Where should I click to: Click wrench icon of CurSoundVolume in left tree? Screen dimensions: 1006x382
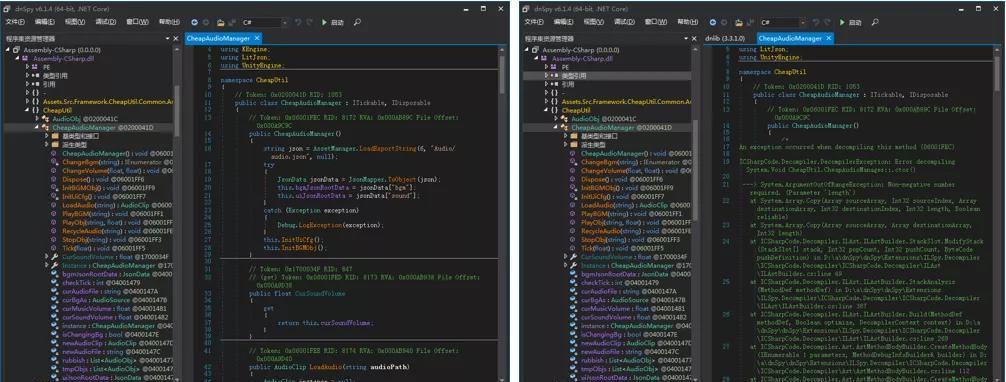pos(55,256)
